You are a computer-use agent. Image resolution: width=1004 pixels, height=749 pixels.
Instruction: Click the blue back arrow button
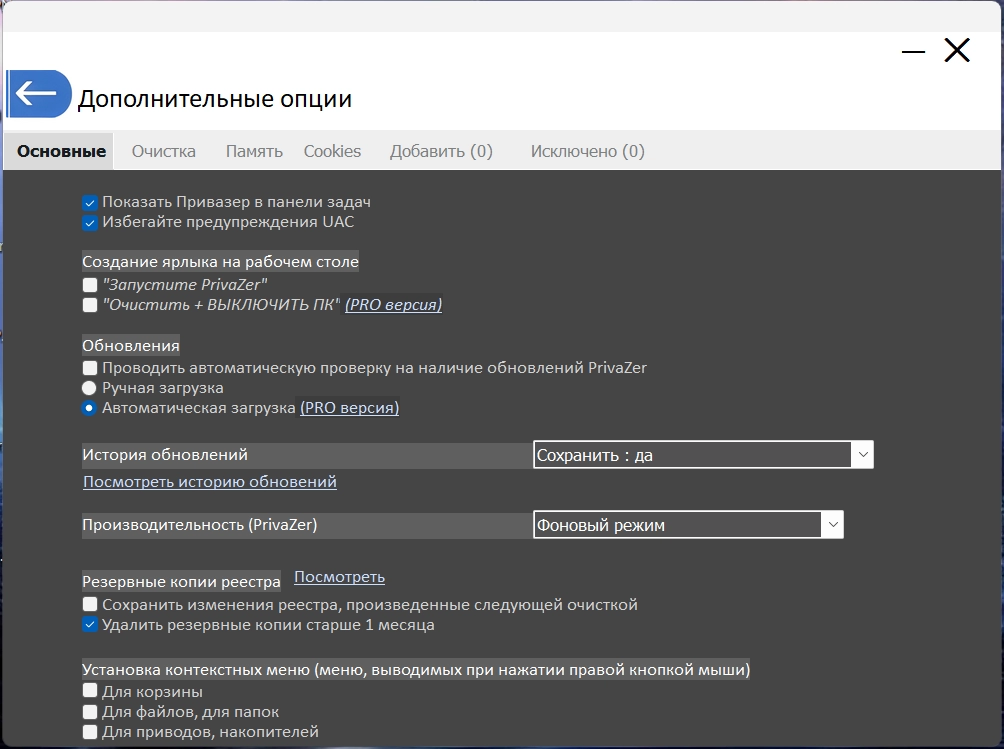(x=38, y=95)
